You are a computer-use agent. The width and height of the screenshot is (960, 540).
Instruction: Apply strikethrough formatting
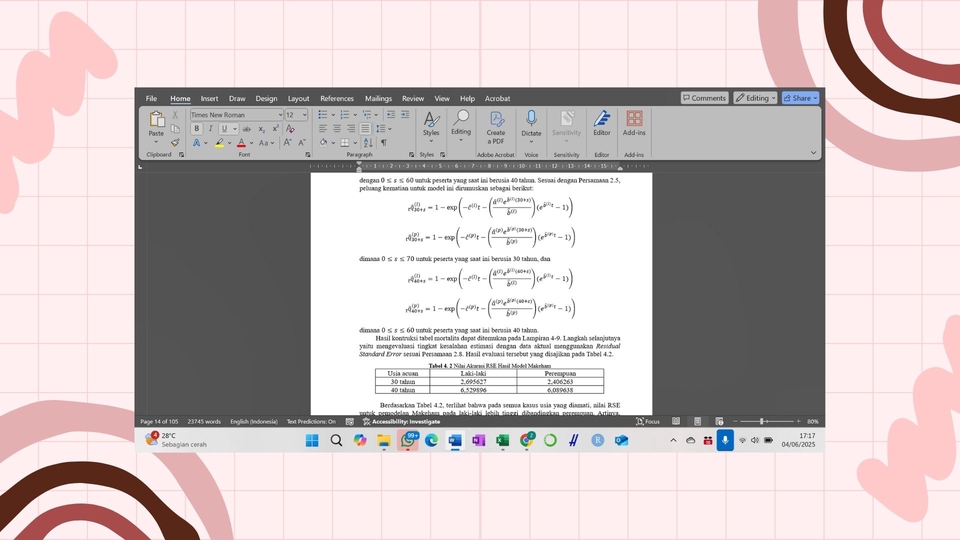247,129
